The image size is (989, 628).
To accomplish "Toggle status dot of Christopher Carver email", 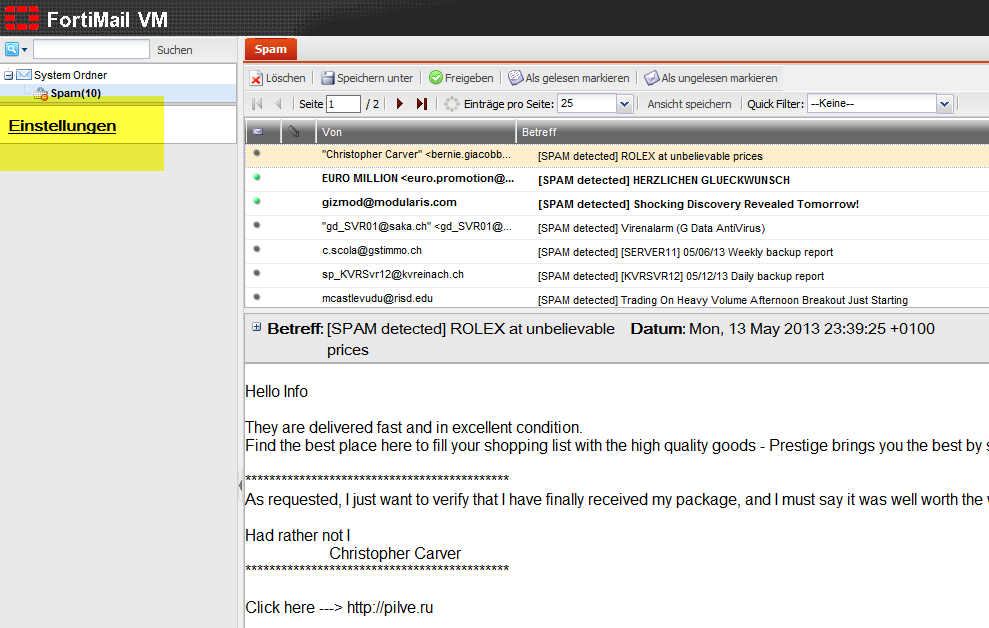I will coord(257,153).
